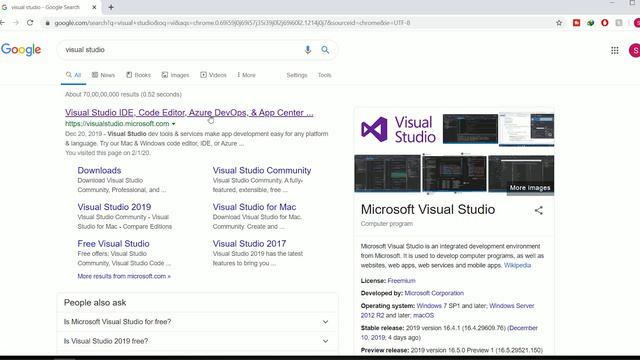Click the Microsoft Corporation developer link

[x=434, y=293]
